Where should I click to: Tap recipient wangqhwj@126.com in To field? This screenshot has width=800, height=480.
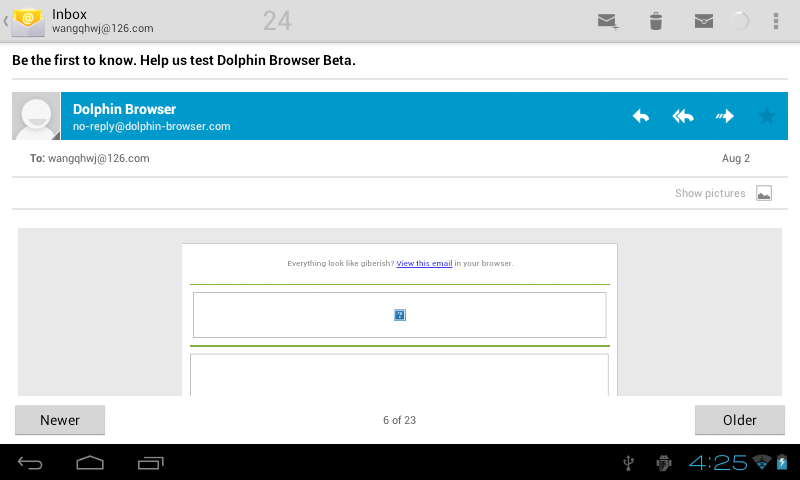tap(98, 158)
